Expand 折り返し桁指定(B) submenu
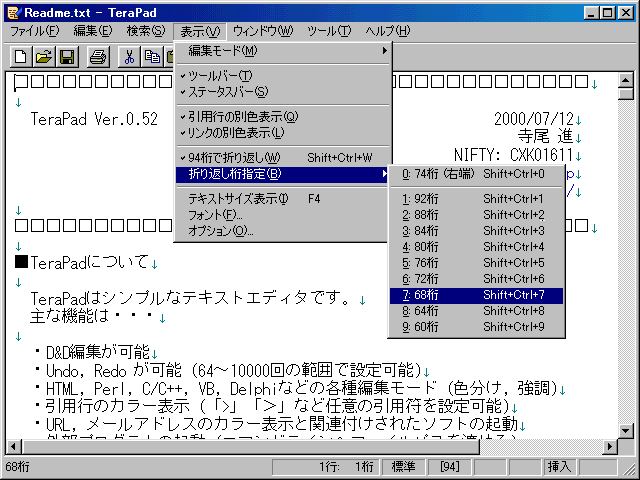This screenshot has width=640, height=480. point(282,174)
